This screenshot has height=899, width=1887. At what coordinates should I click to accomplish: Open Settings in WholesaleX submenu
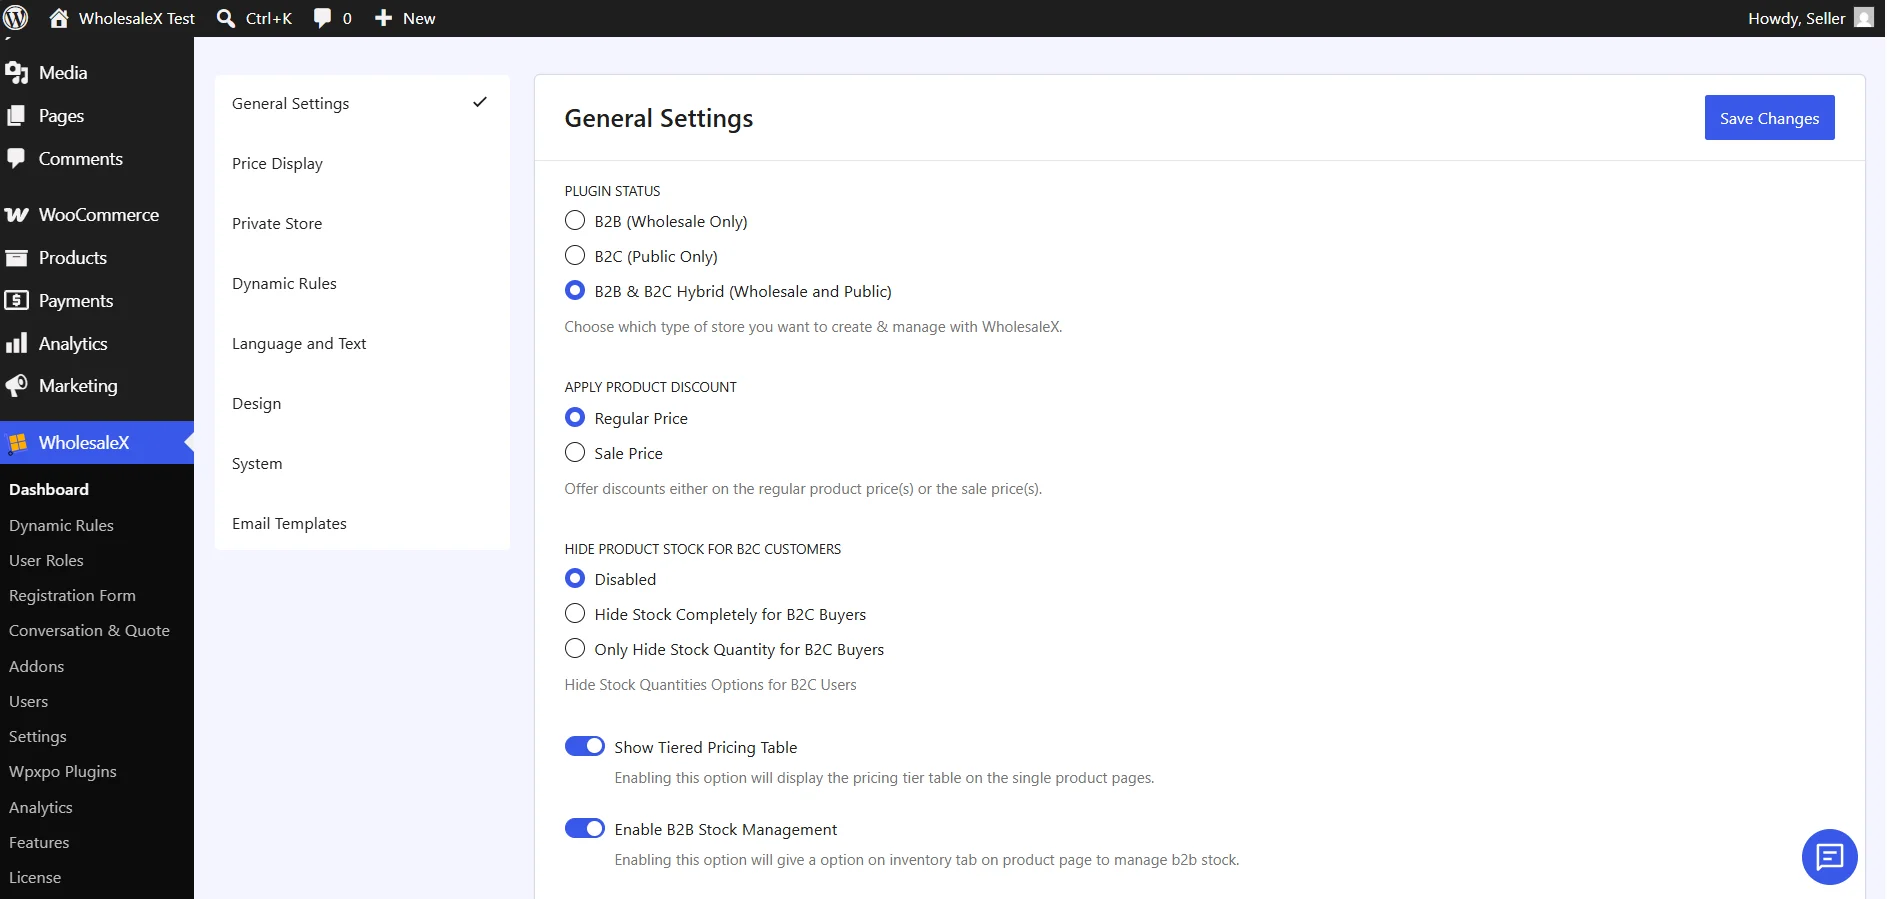pyautogui.click(x=97, y=736)
